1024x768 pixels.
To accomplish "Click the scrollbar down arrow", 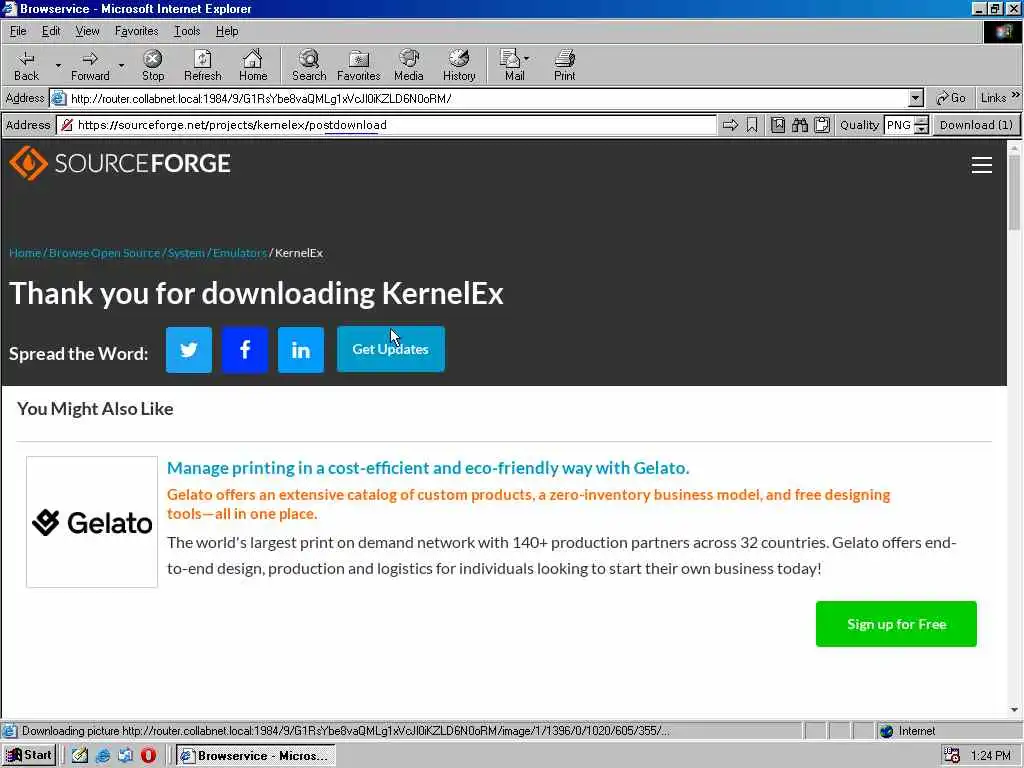I will tap(1014, 710).
